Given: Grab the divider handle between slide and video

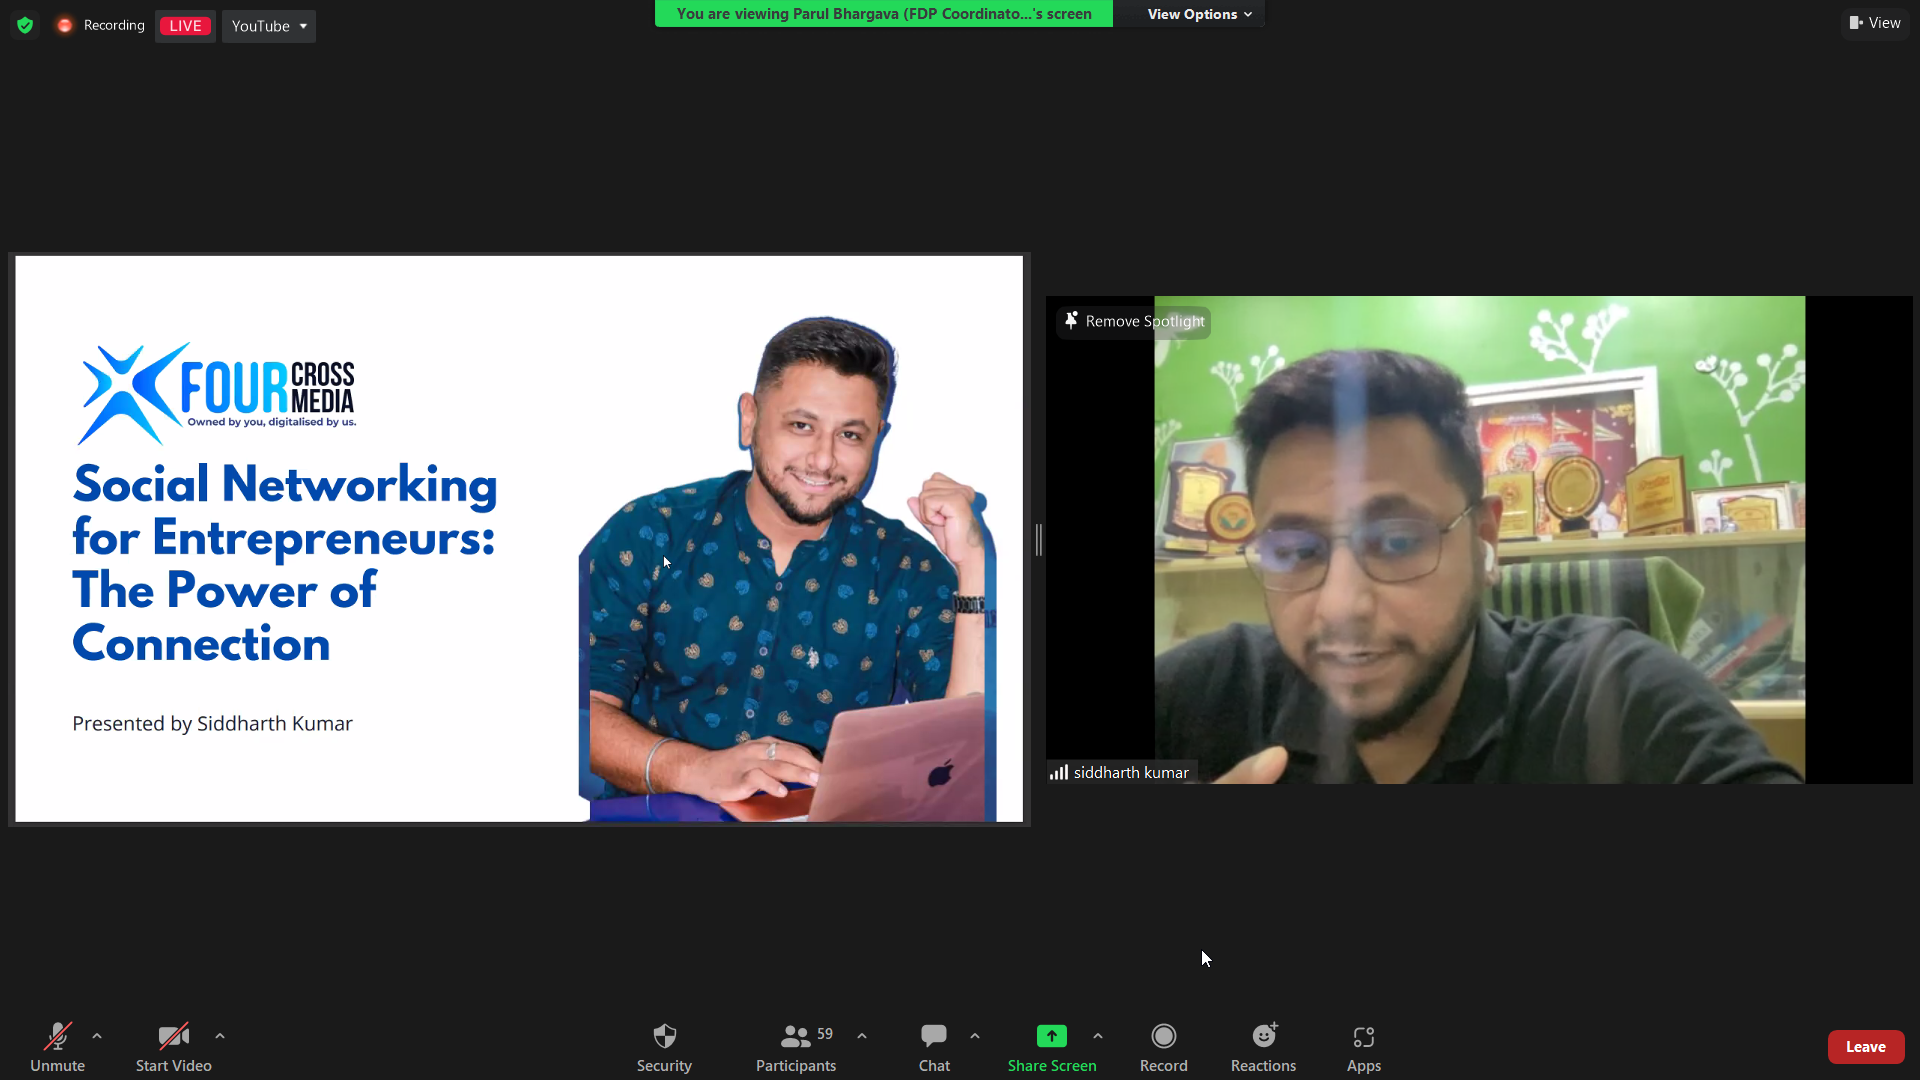Looking at the screenshot, I should tap(1038, 540).
